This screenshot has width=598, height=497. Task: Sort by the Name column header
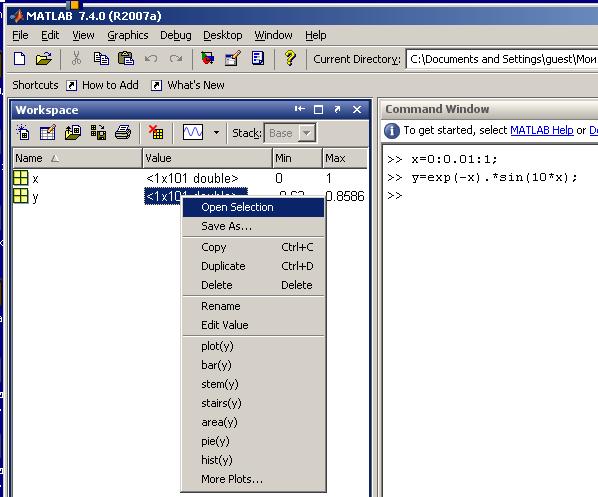(77, 158)
